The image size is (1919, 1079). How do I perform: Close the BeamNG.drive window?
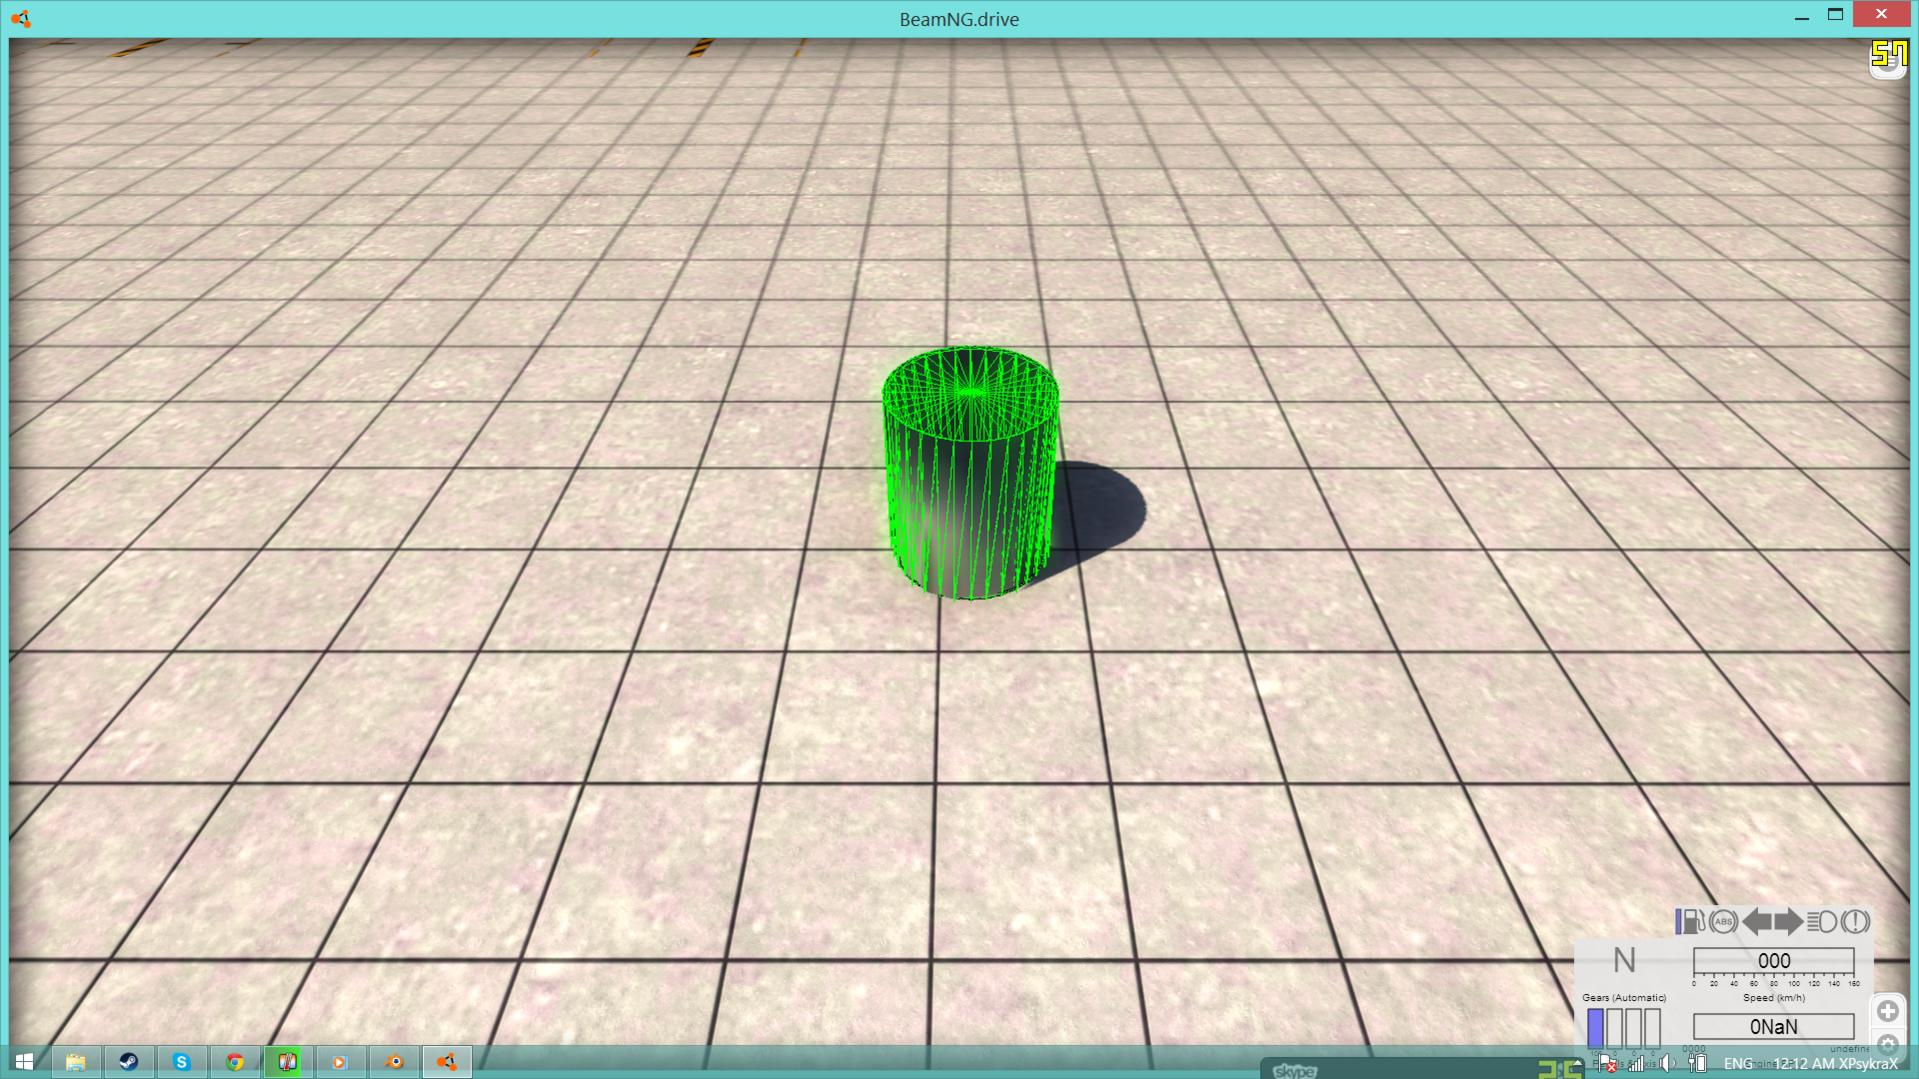coord(1881,14)
